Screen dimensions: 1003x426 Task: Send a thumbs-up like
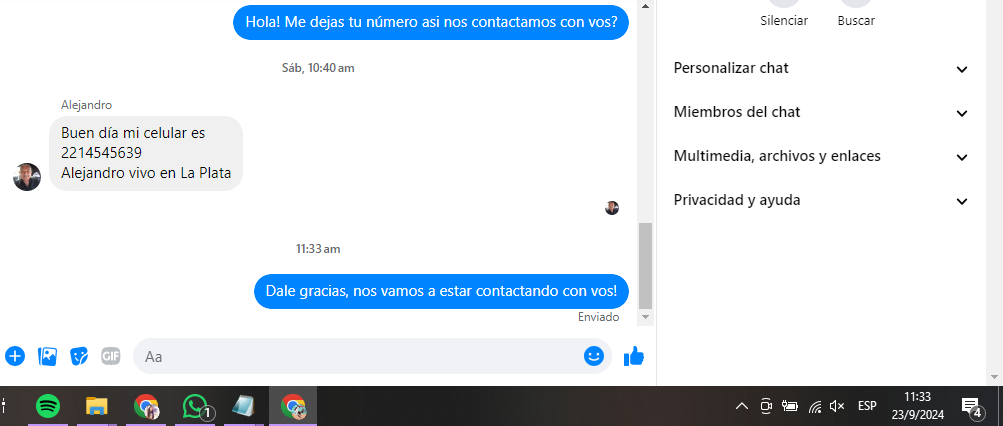(634, 356)
